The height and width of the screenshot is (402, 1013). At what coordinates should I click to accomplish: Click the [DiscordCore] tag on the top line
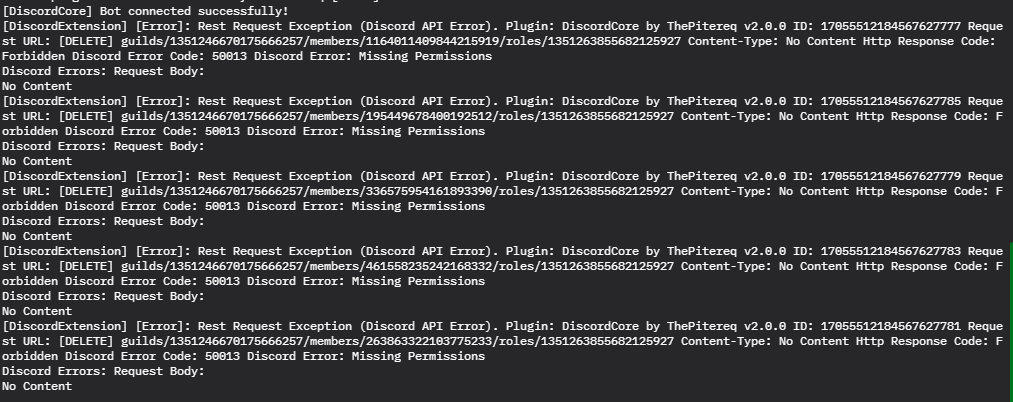47,11
